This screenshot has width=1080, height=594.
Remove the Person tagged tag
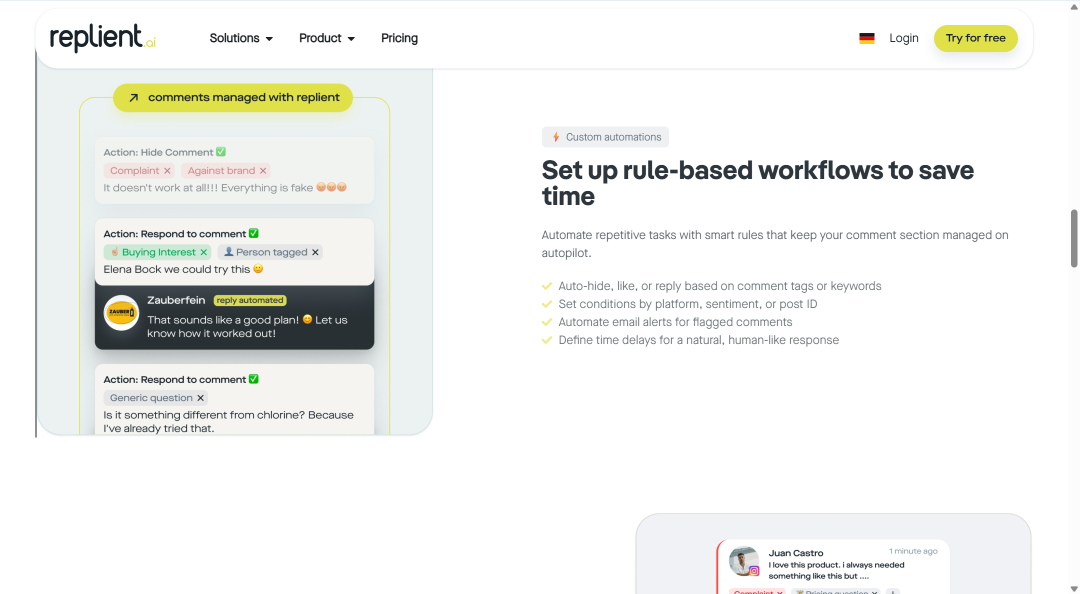click(x=315, y=252)
